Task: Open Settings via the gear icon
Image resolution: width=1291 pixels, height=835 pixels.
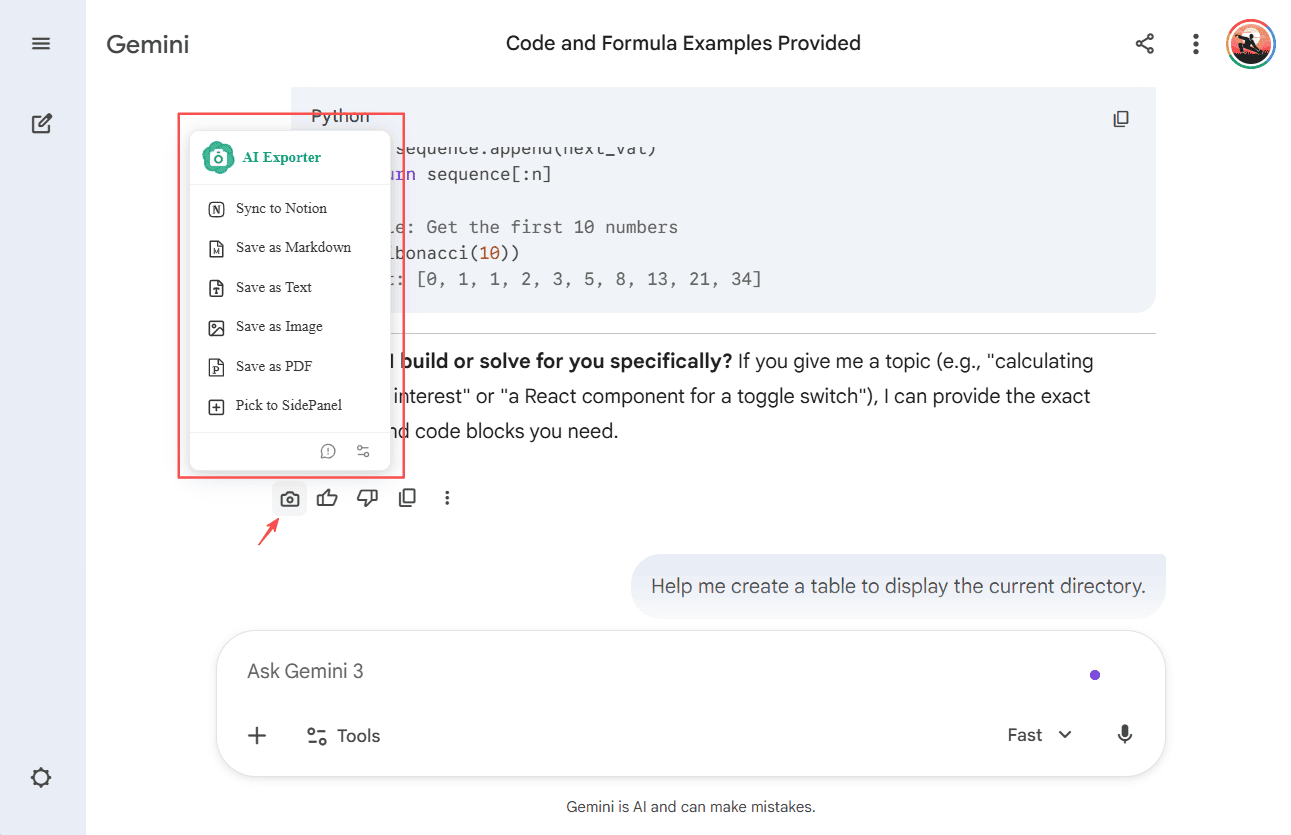Action: (41, 777)
